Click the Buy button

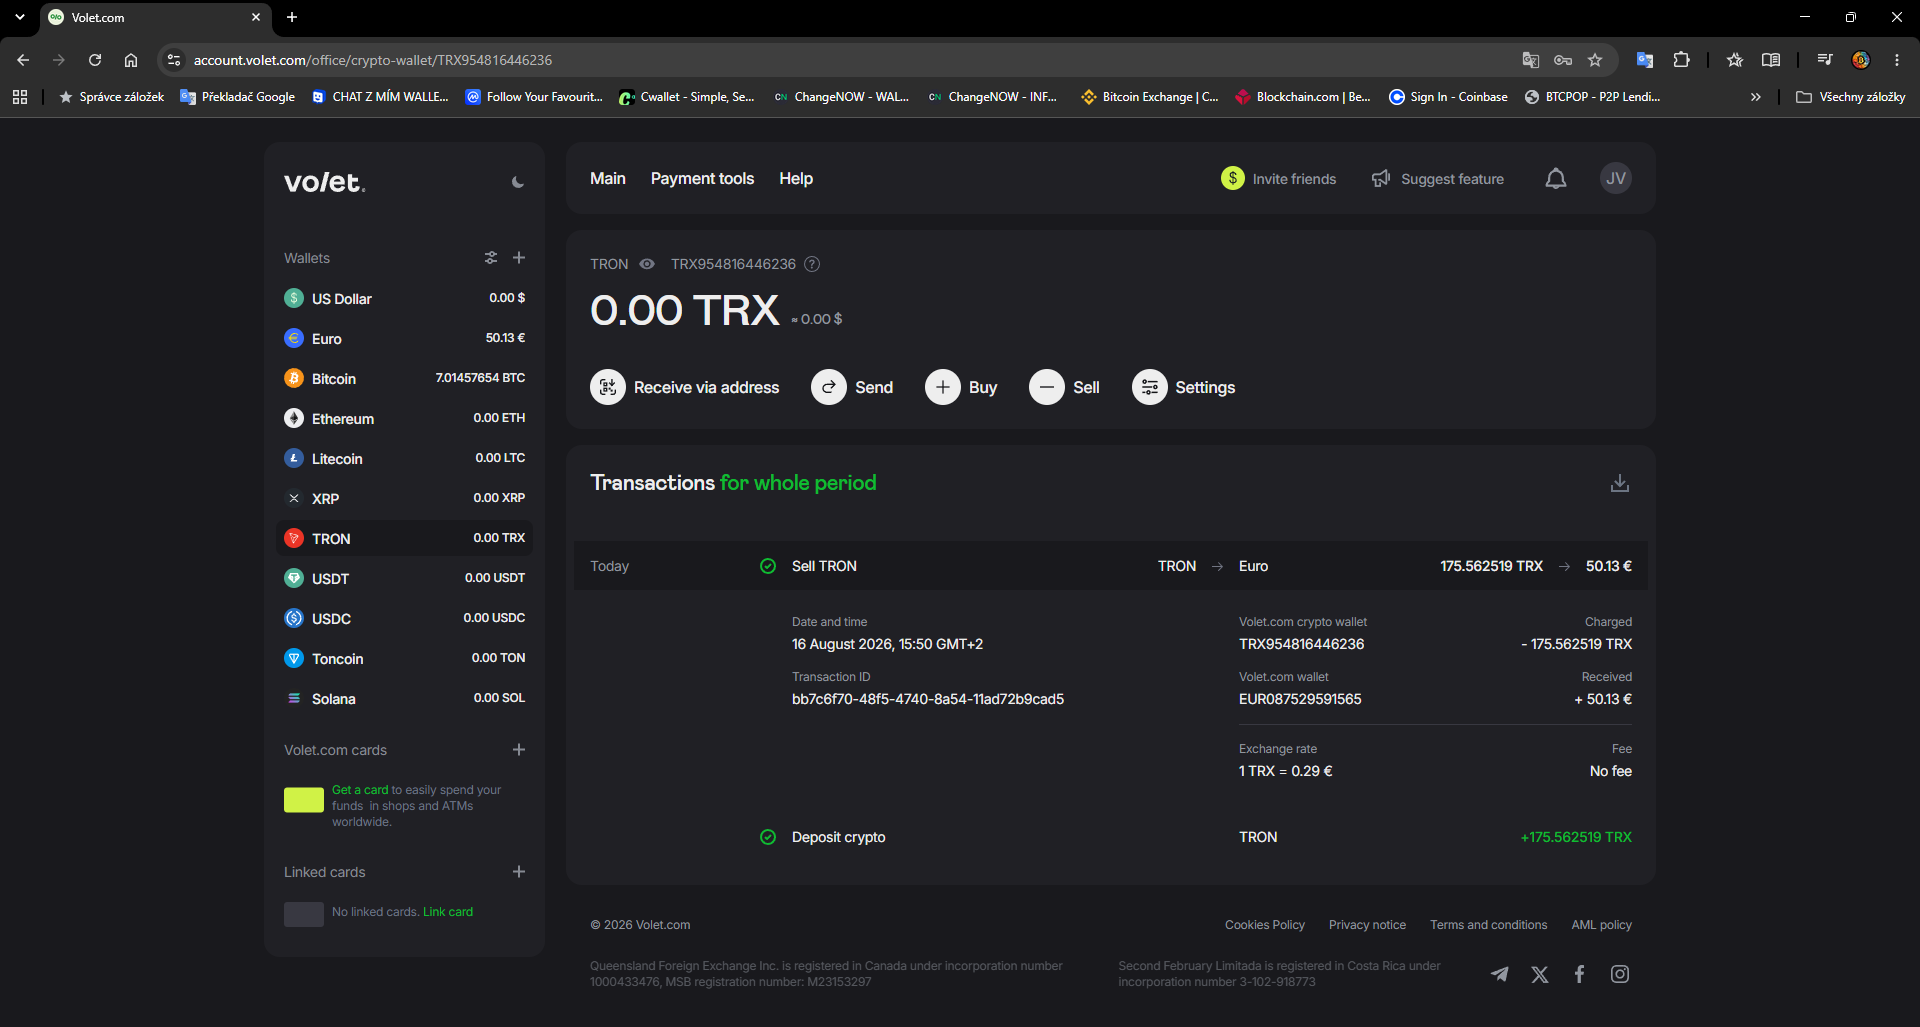(961, 387)
